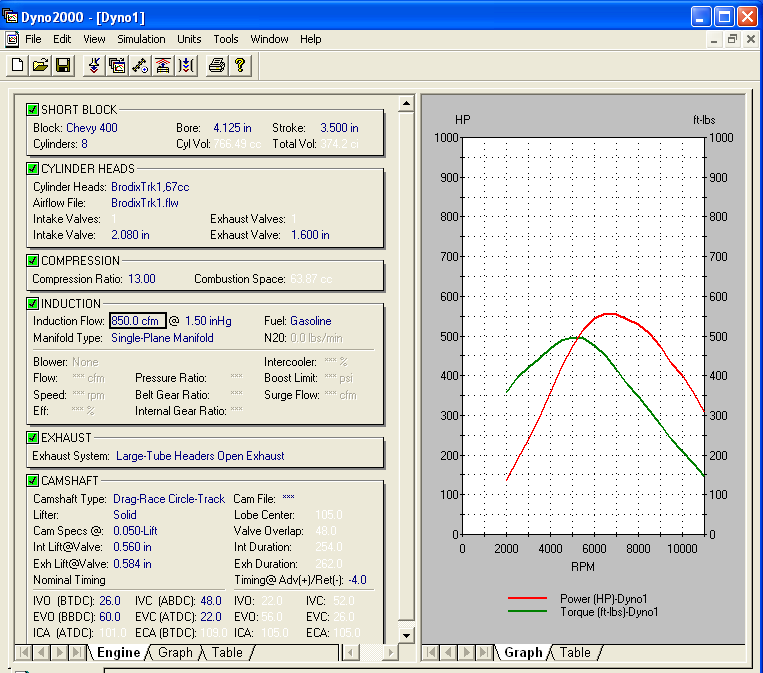
Task: Save using the floppy disk icon
Action: click(63, 65)
